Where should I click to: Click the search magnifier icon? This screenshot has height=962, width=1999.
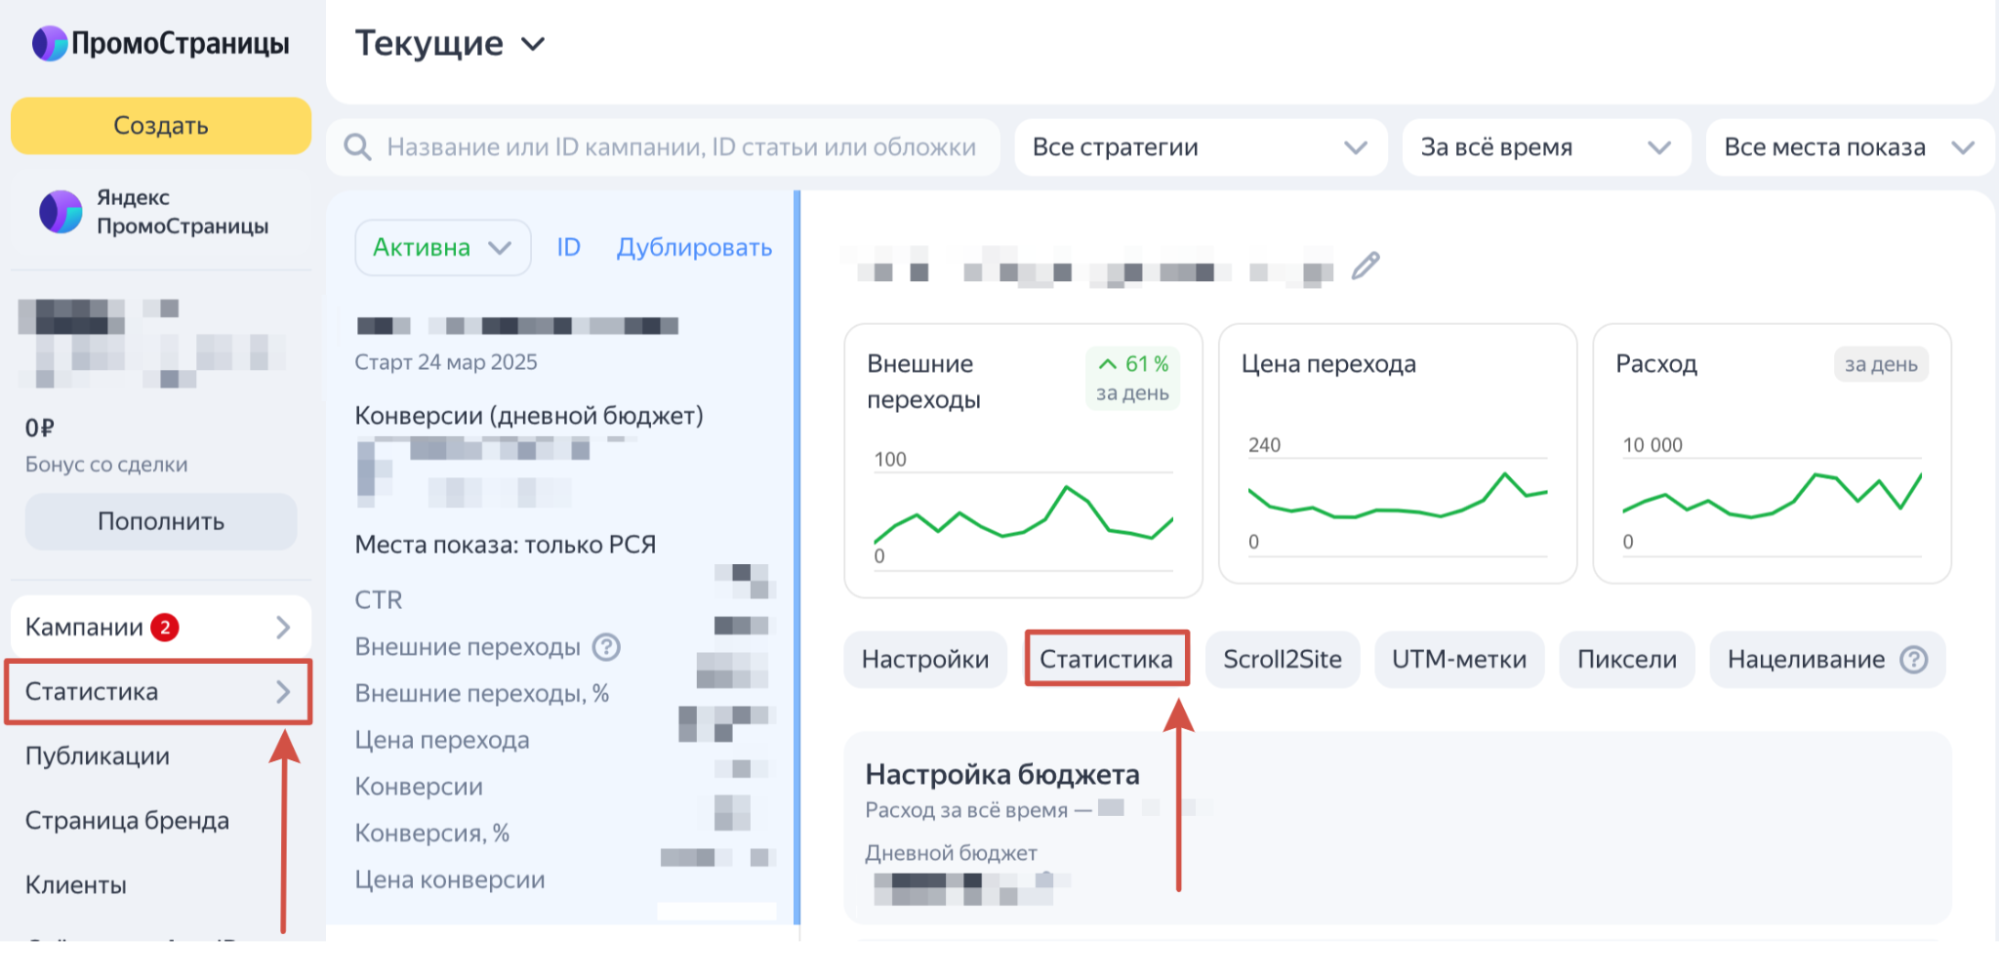point(357,147)
